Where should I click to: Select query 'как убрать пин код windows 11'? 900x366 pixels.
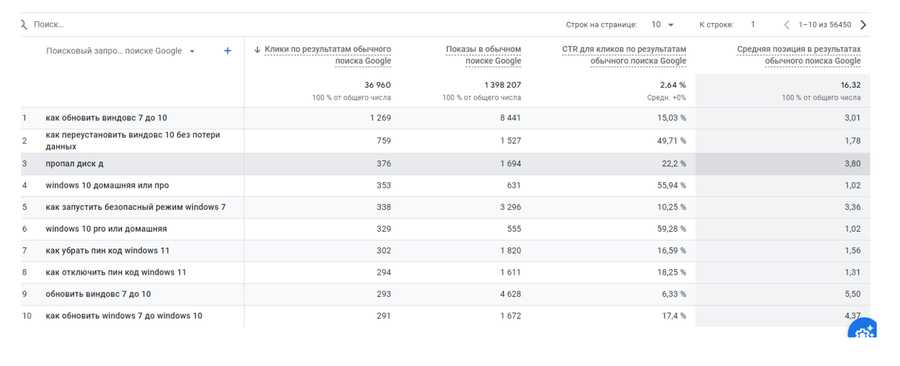tap(107, 251)
